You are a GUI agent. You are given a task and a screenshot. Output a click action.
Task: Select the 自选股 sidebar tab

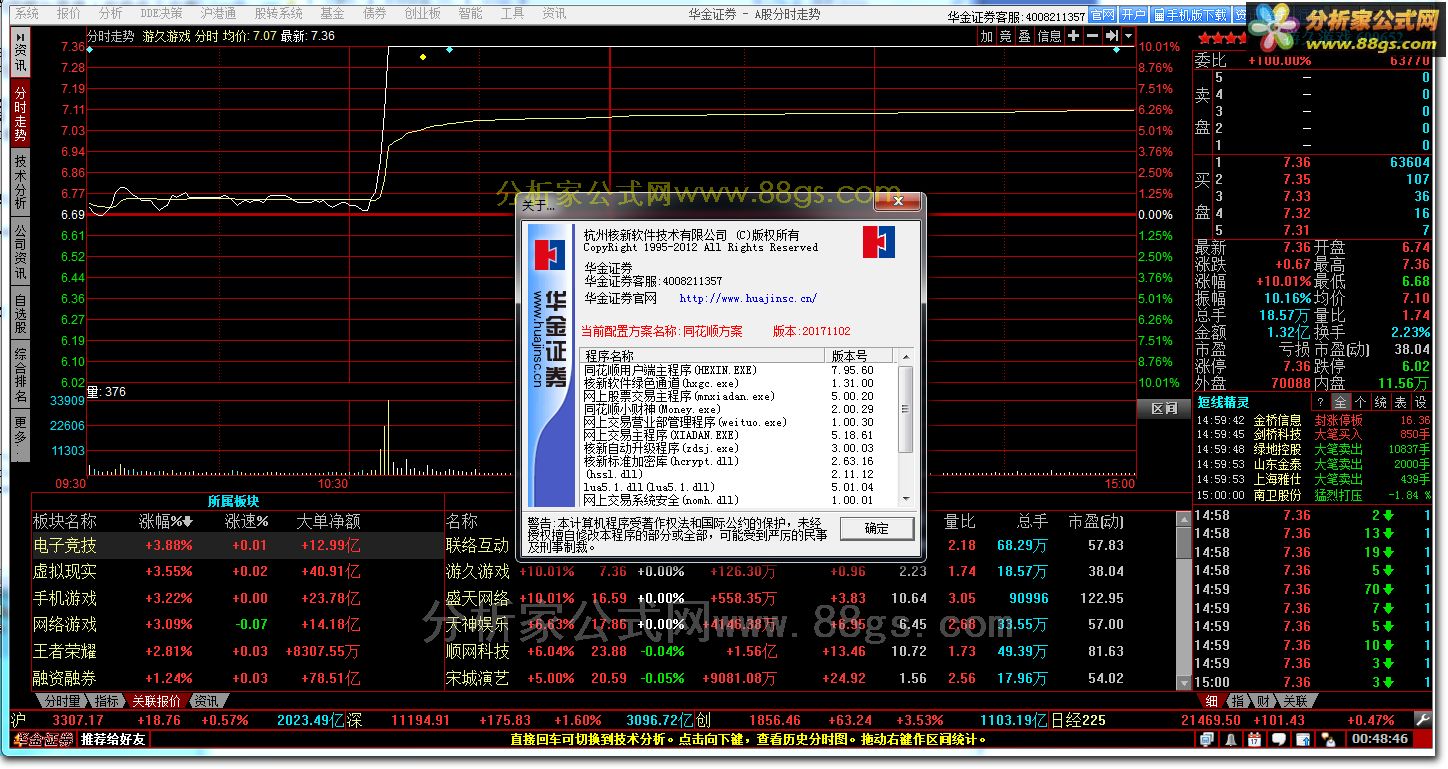[21, 312]
